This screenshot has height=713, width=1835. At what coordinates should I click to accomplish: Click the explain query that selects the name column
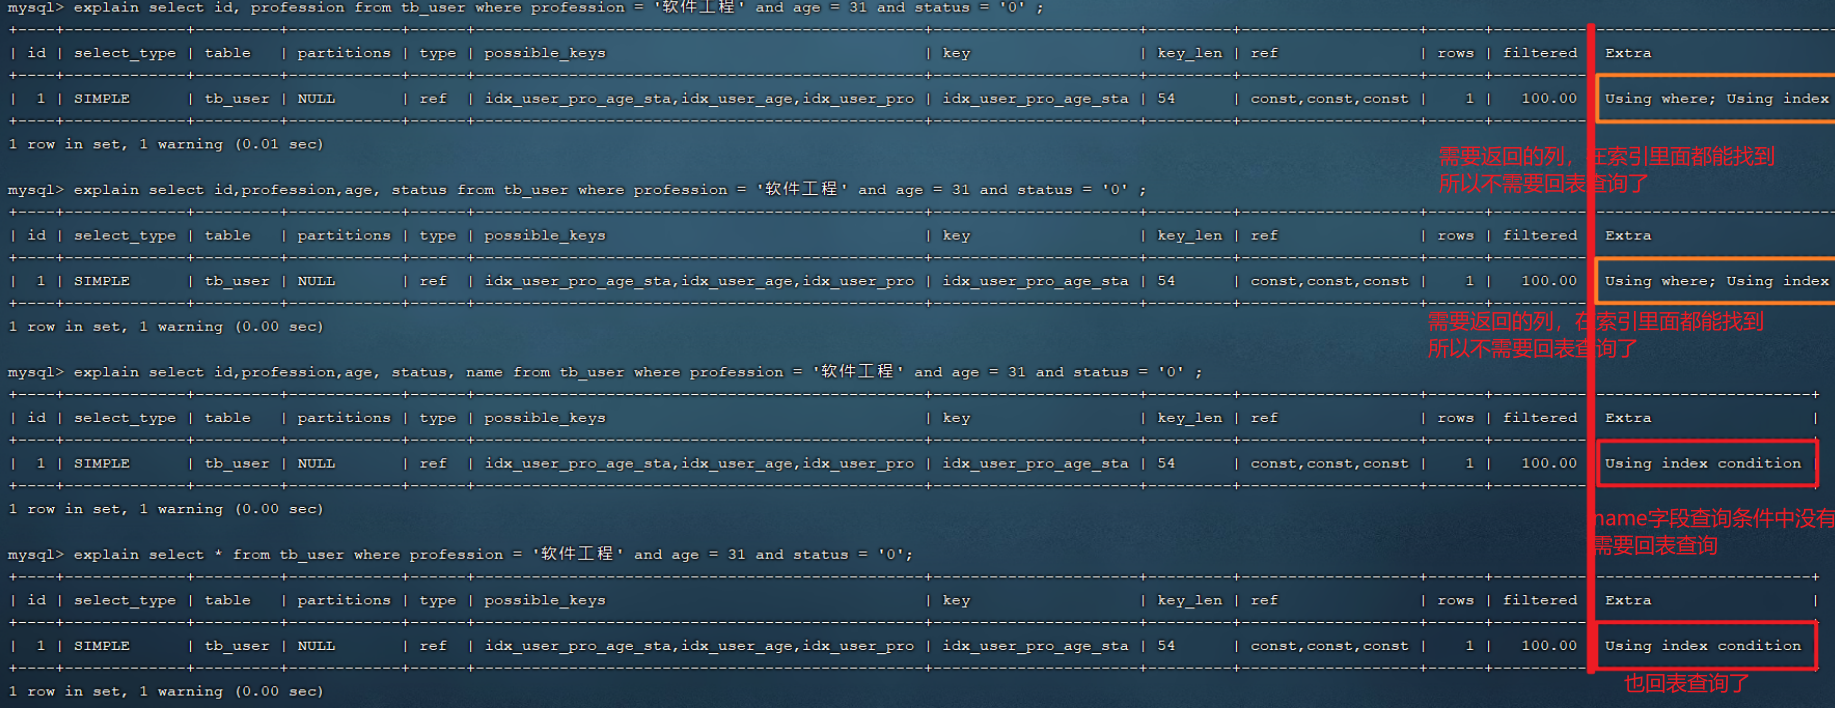(605, 372)
